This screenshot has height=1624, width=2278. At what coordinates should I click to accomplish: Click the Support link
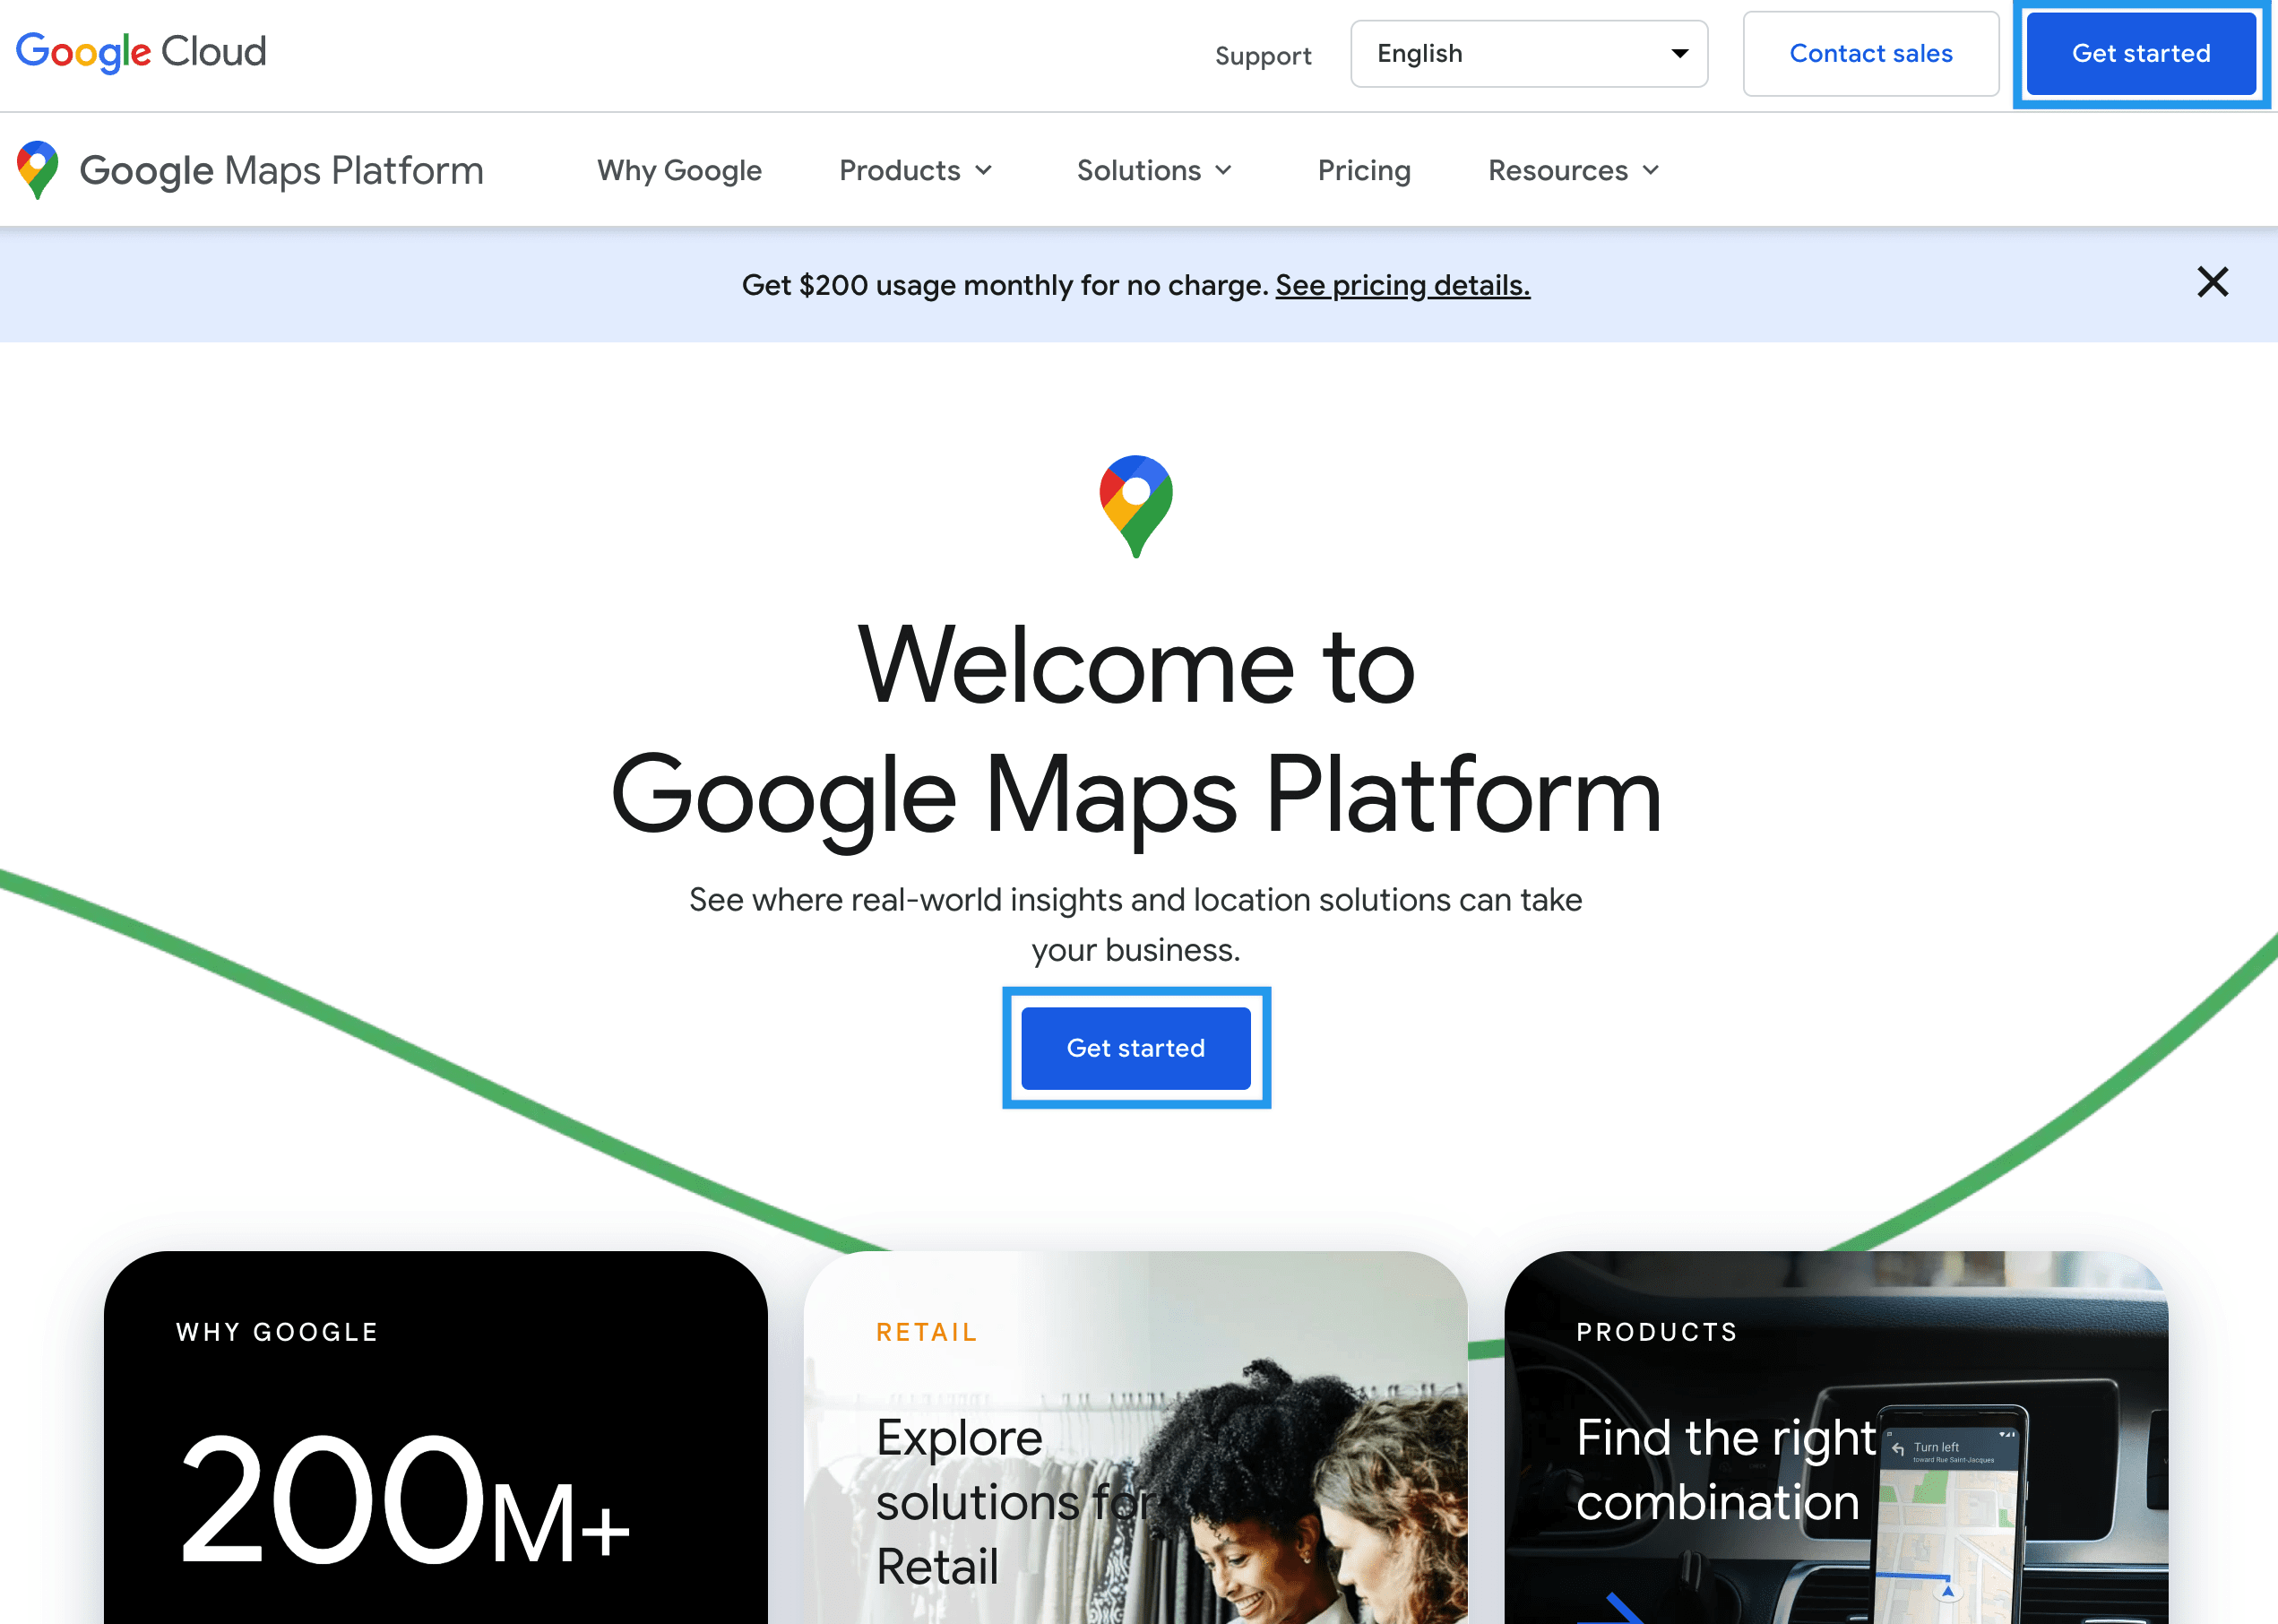(1262, 56)
